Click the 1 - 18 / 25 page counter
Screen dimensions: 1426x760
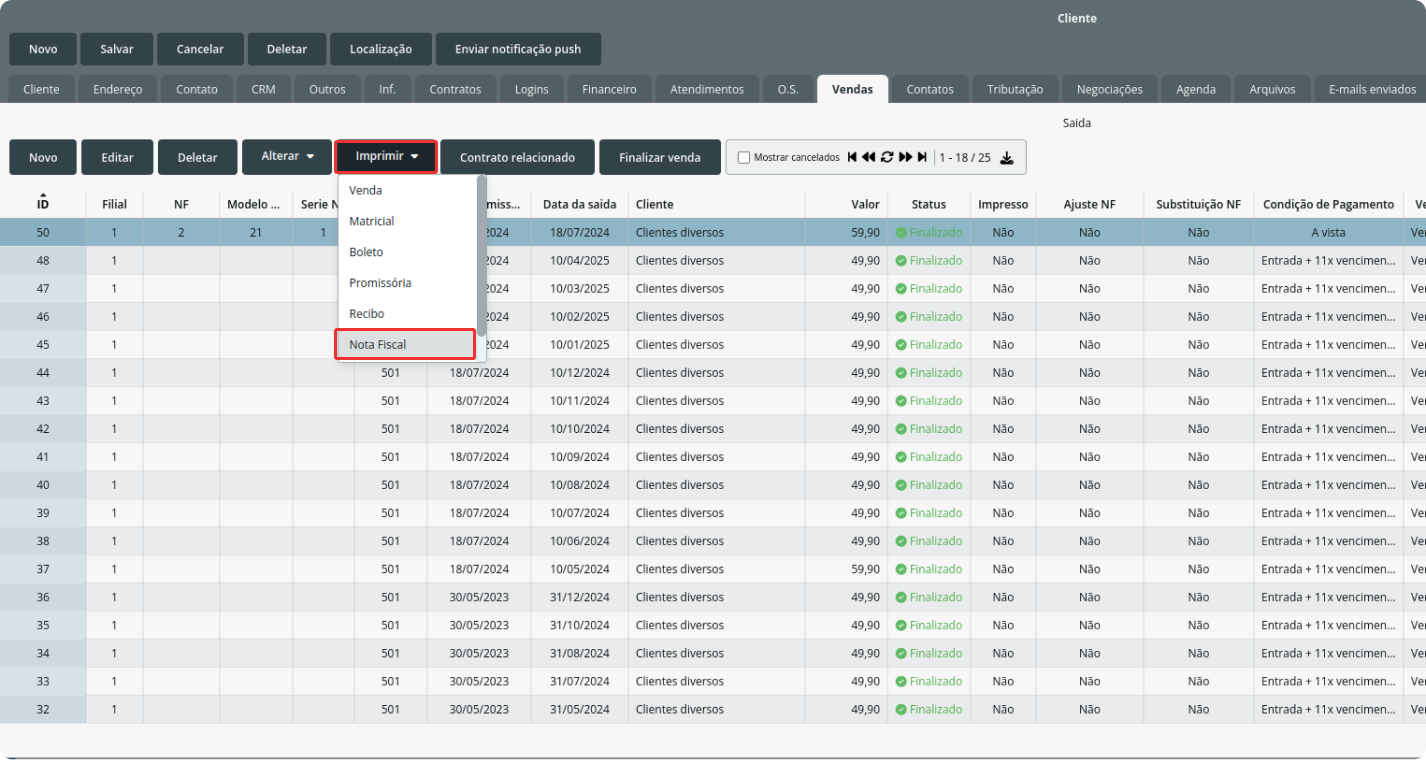point(965,157)
